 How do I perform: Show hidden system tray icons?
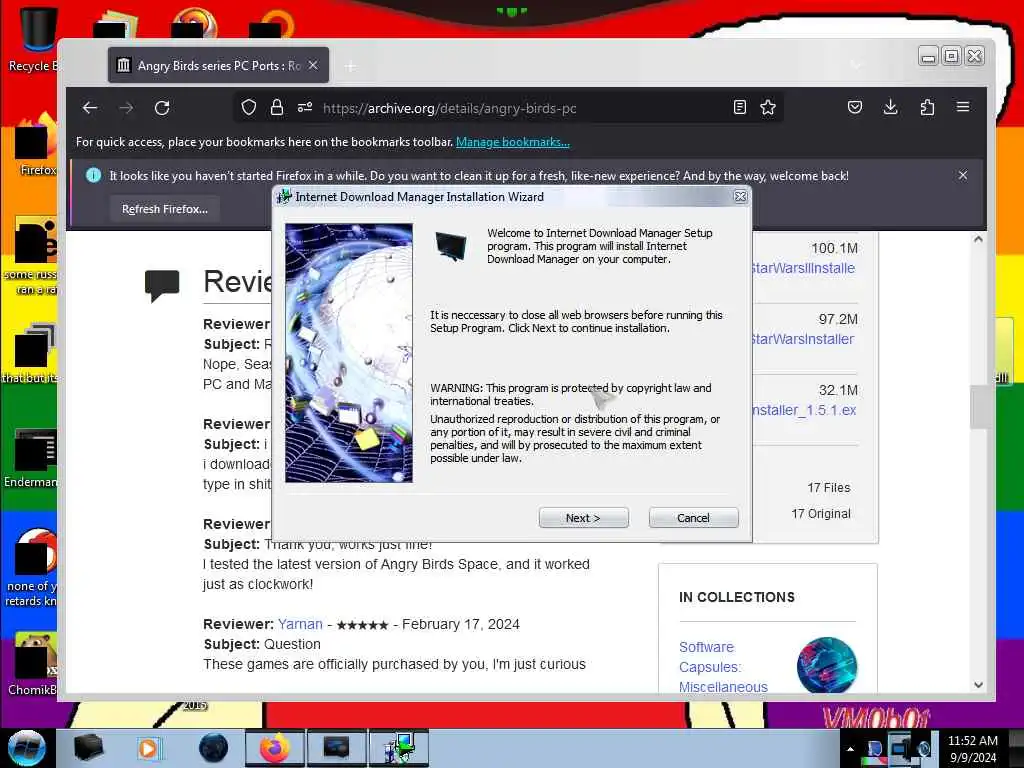pos(850,749)
